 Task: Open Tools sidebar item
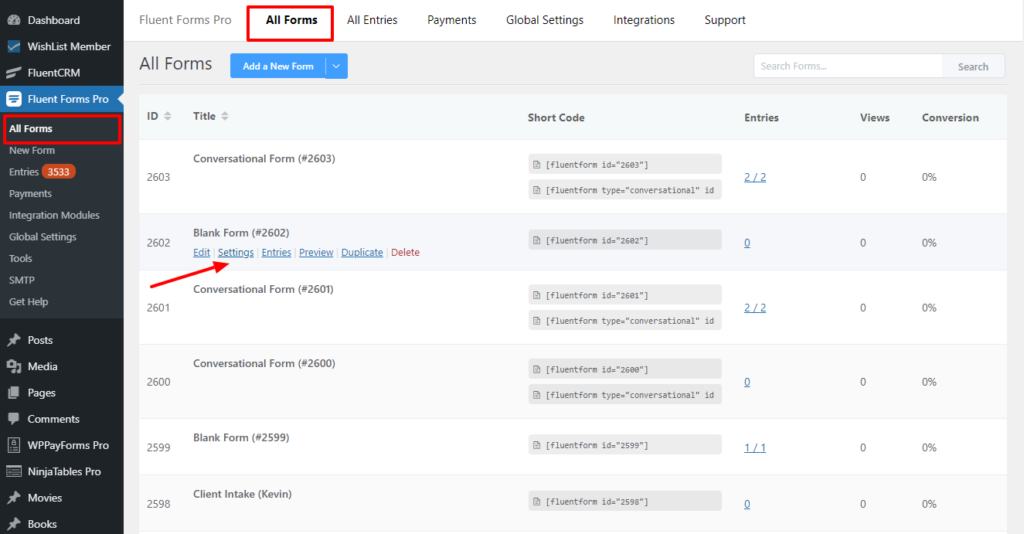(20, 259)
